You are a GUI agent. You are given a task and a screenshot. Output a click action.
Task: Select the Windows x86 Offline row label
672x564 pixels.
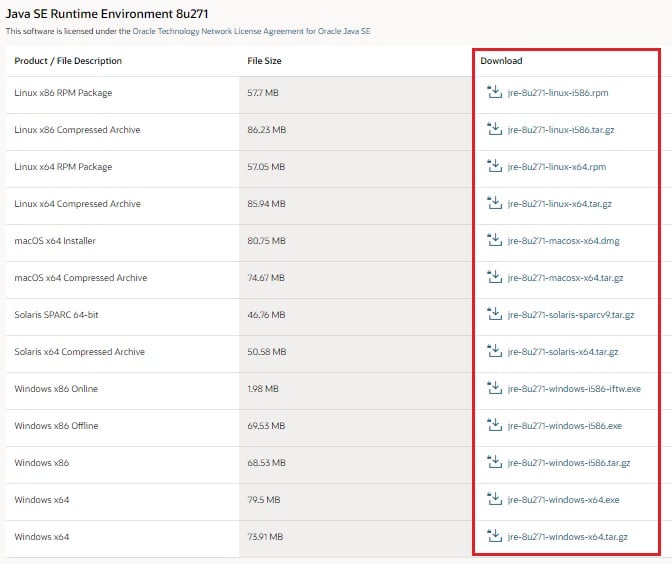pos(56,426)
